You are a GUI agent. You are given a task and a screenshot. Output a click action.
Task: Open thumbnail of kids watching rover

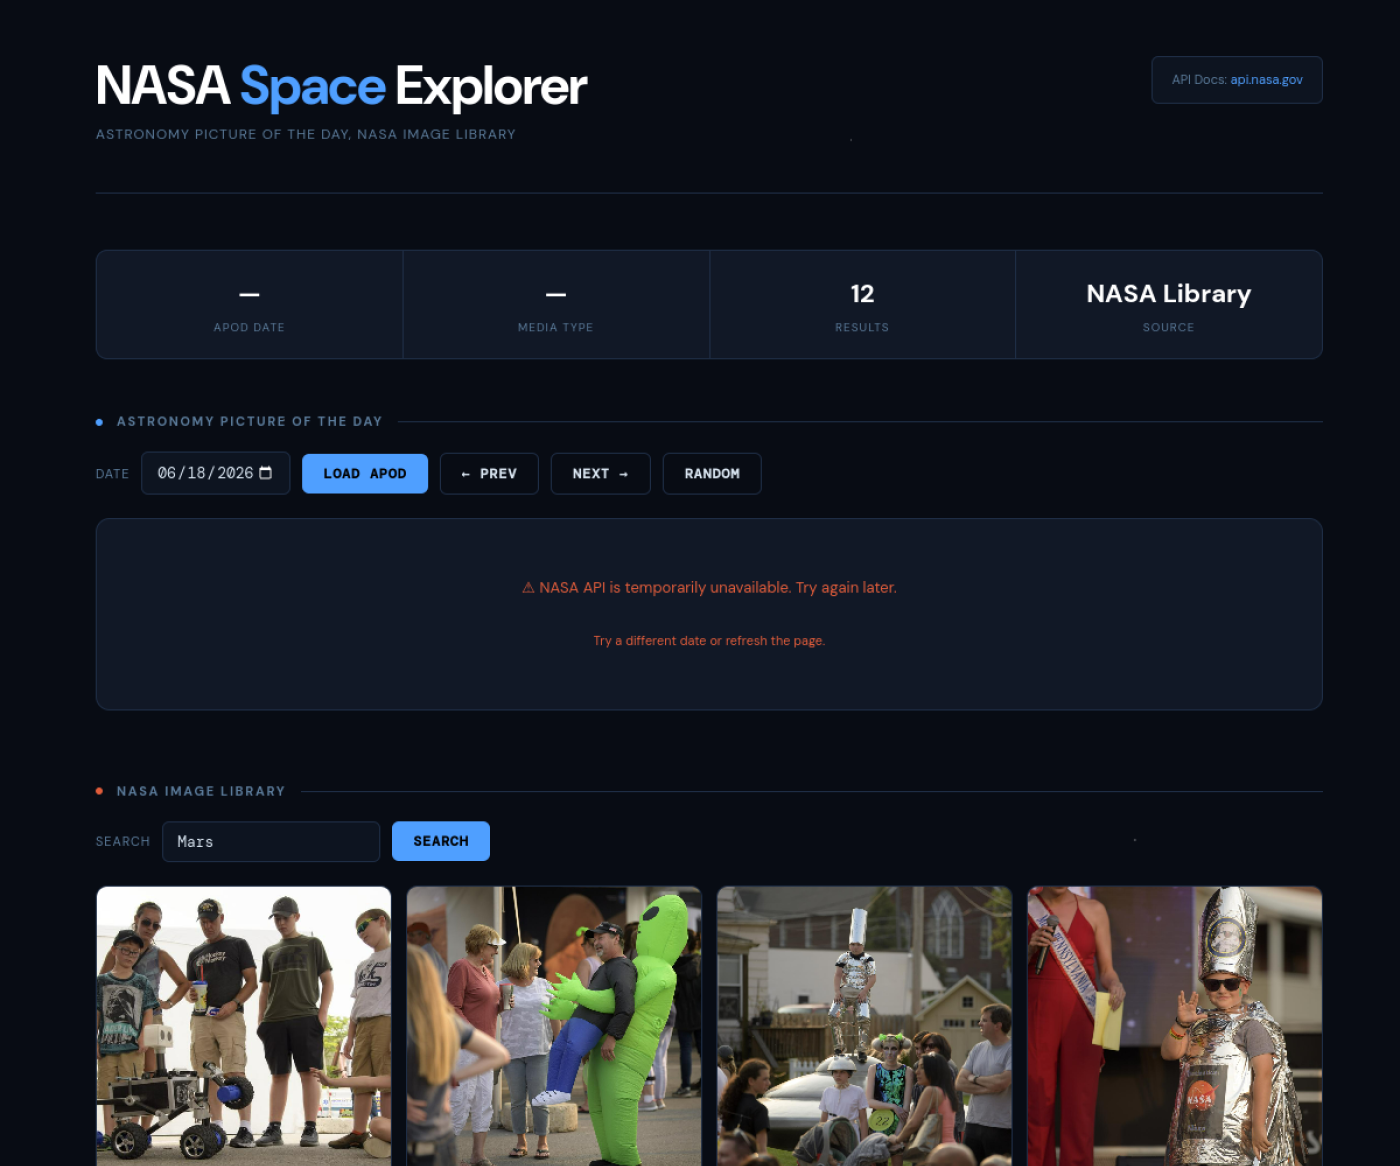(x=244, y=1026)
